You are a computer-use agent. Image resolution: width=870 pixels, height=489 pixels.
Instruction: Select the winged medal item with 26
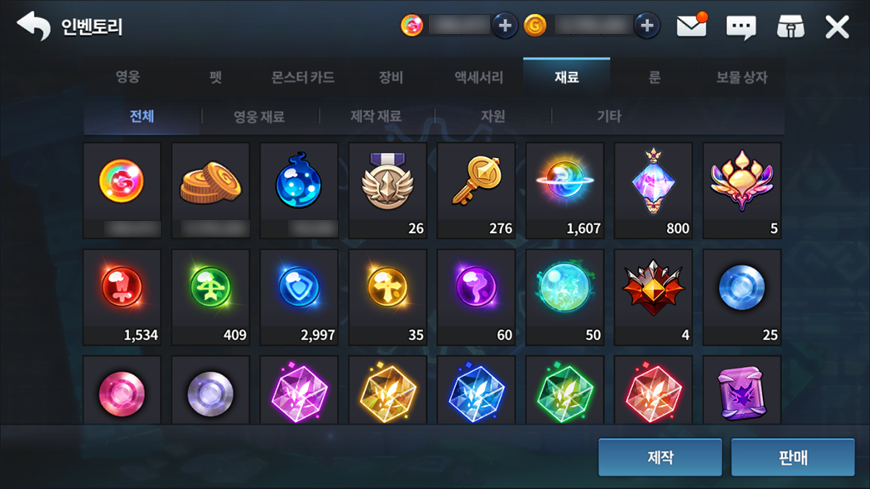point(388,190)
